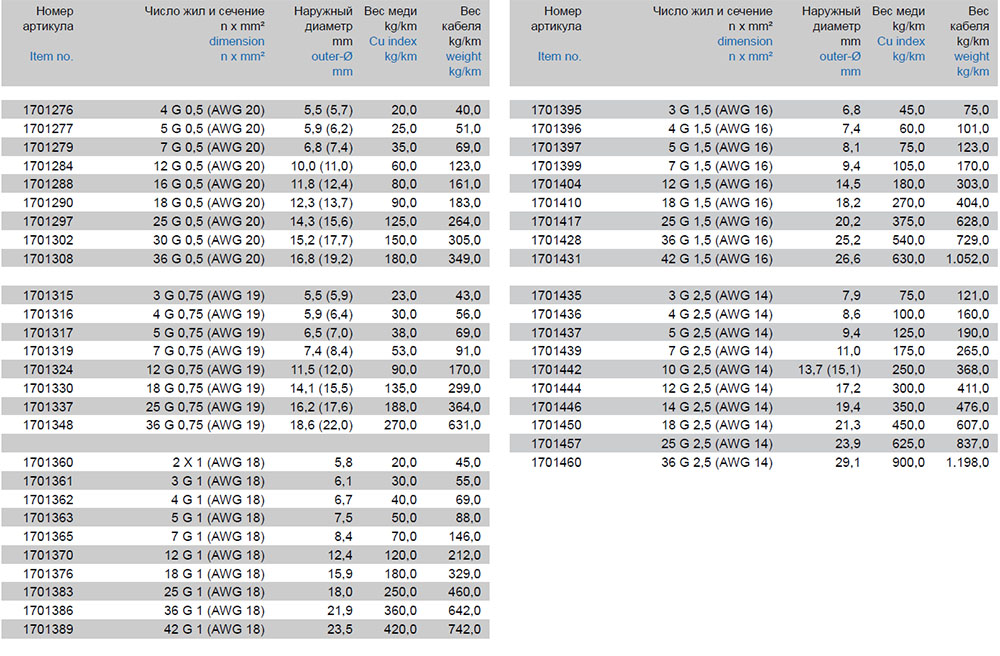
Task: Select item number 1701319
Action: pyautogui.click(x=48, y=351)
